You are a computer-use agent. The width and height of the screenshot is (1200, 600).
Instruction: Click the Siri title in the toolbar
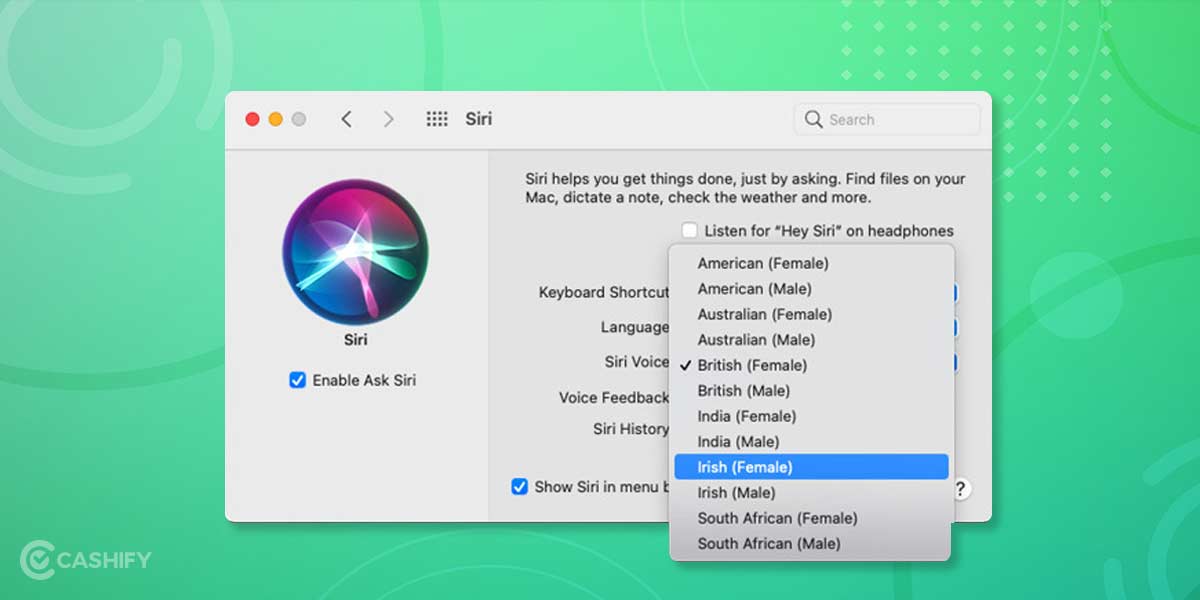pyautogui.click(x=479, y=118)
